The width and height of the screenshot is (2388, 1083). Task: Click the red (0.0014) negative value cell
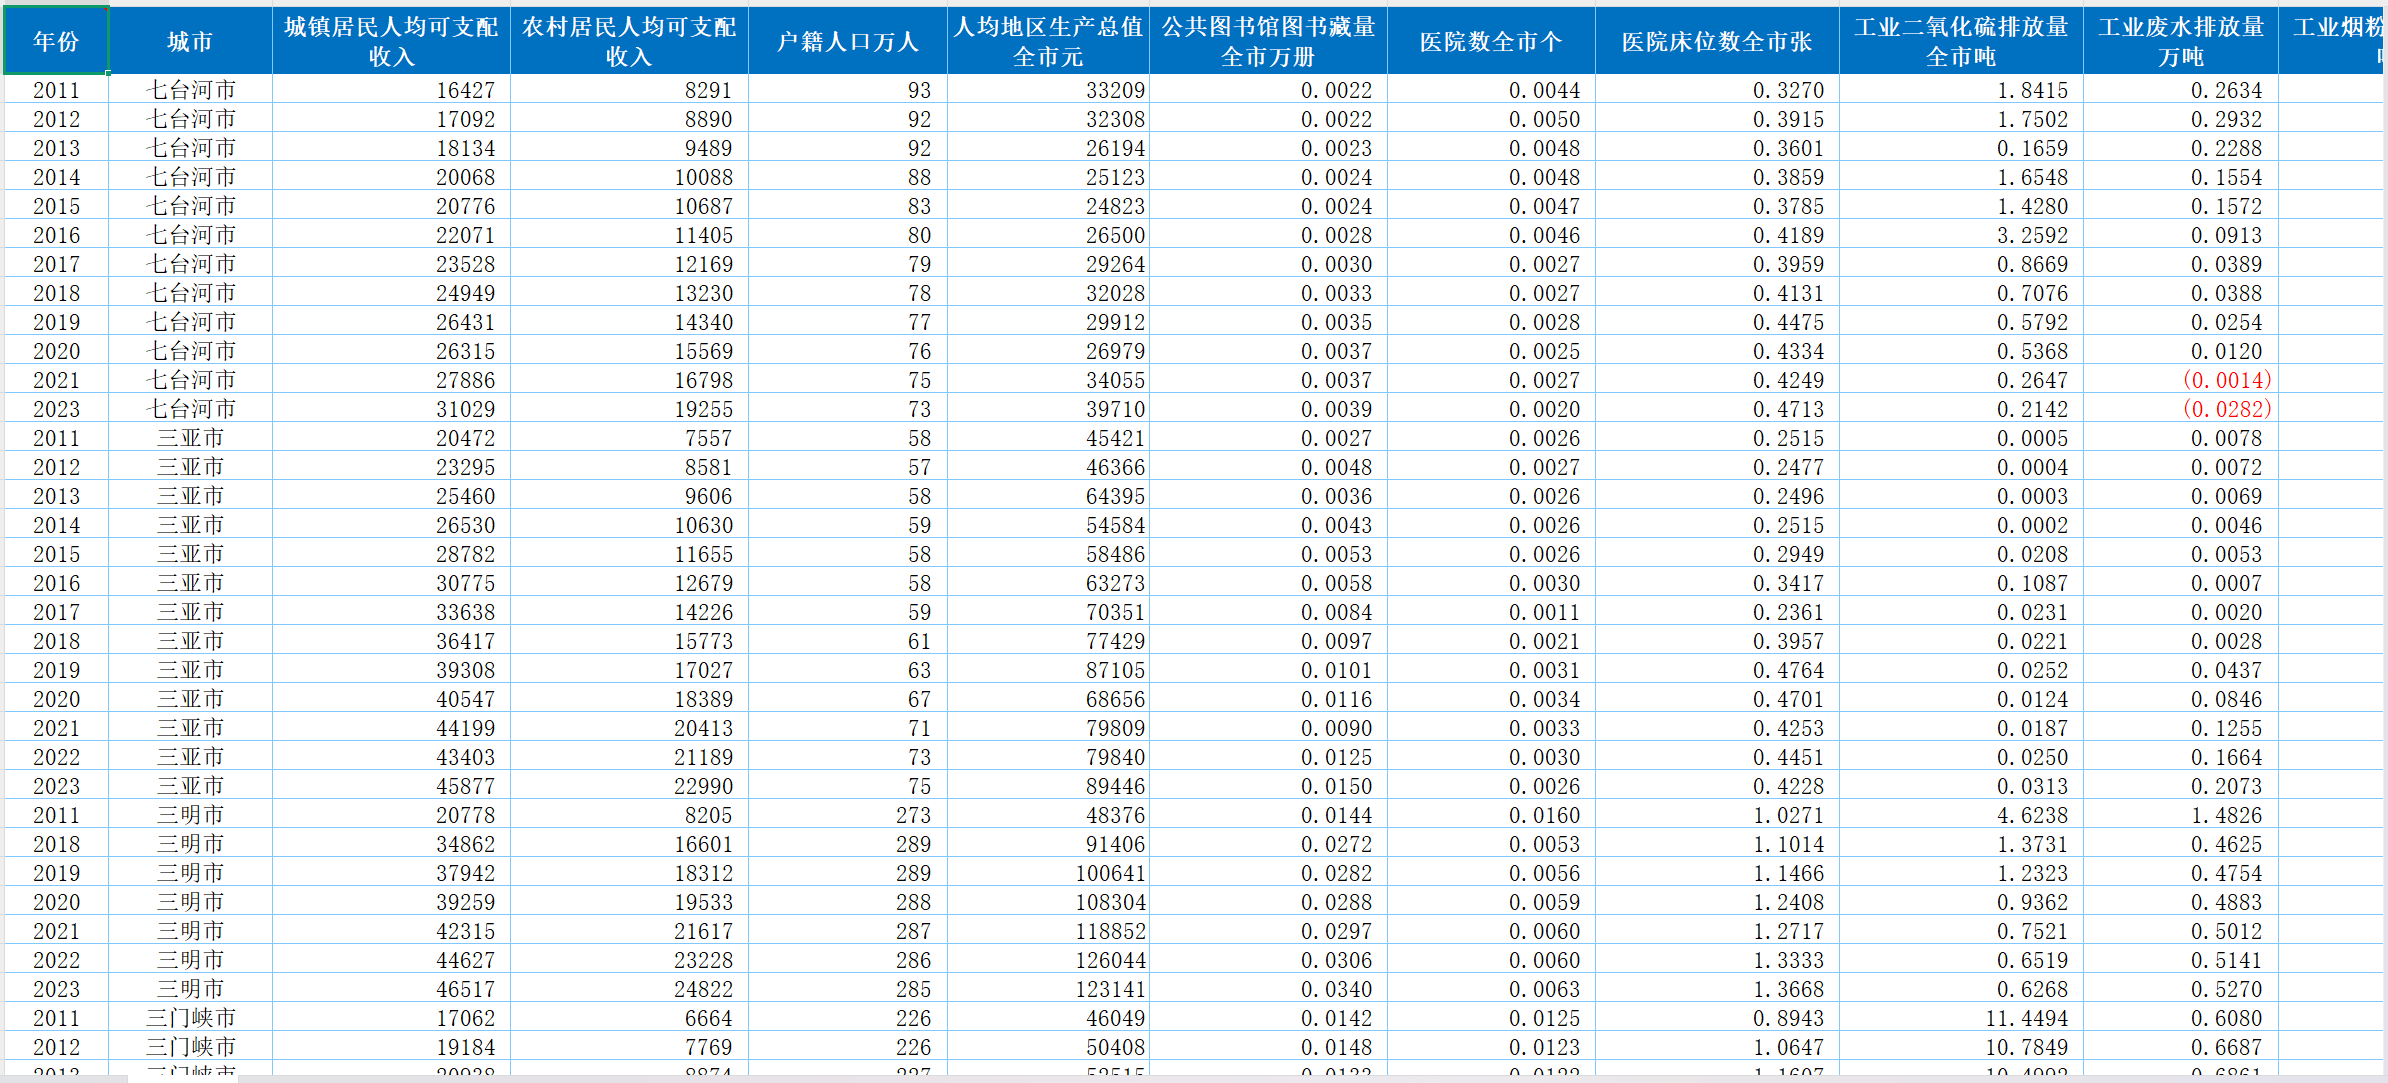(2226, 380)
